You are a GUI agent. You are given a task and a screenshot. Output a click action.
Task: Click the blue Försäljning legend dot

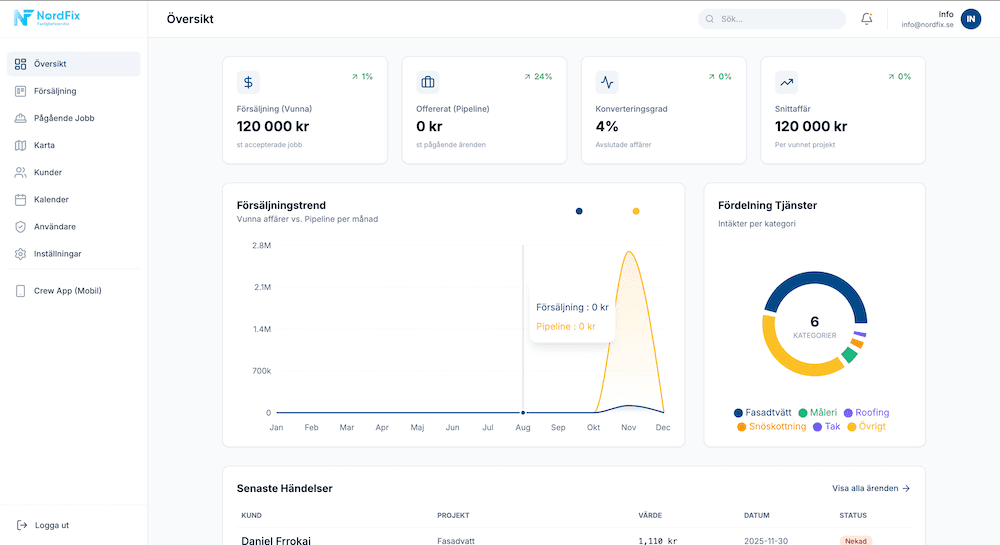[x=579, y=211]
